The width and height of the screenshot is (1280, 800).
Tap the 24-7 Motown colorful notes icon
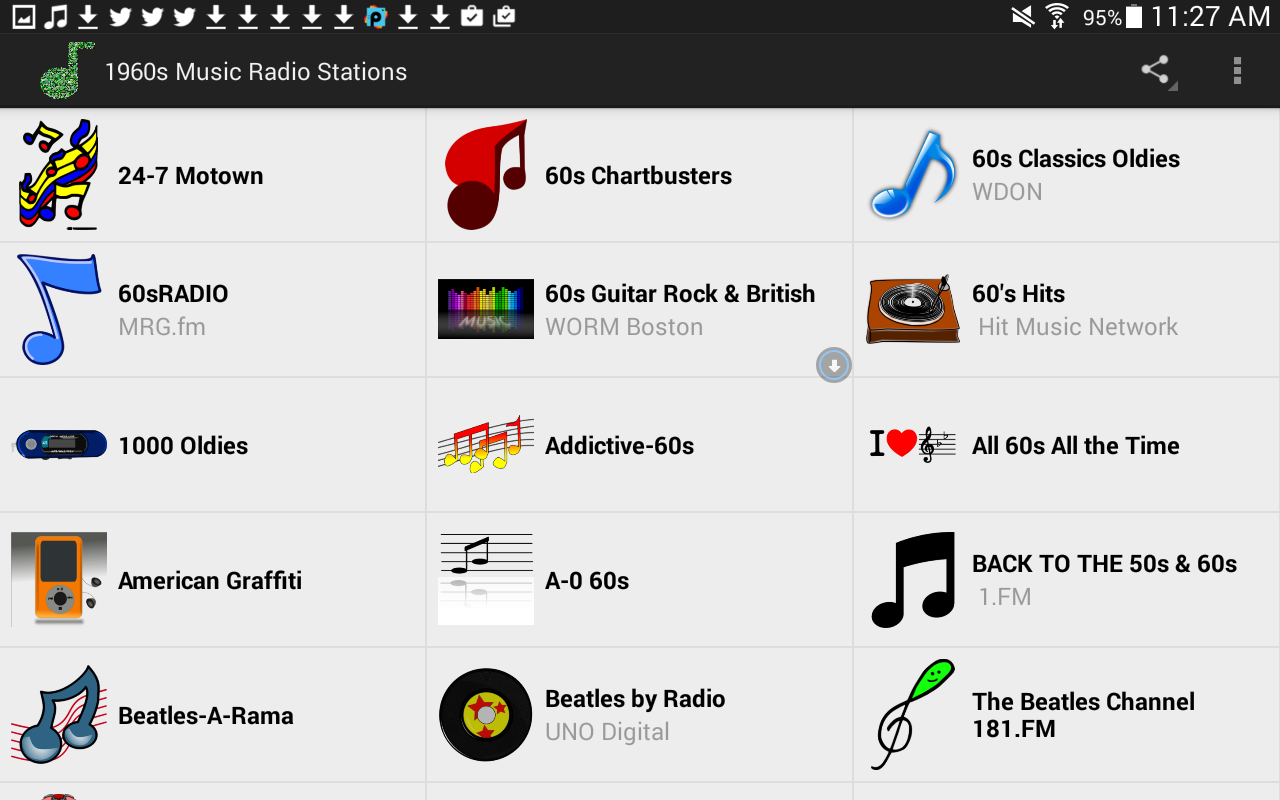59,175
